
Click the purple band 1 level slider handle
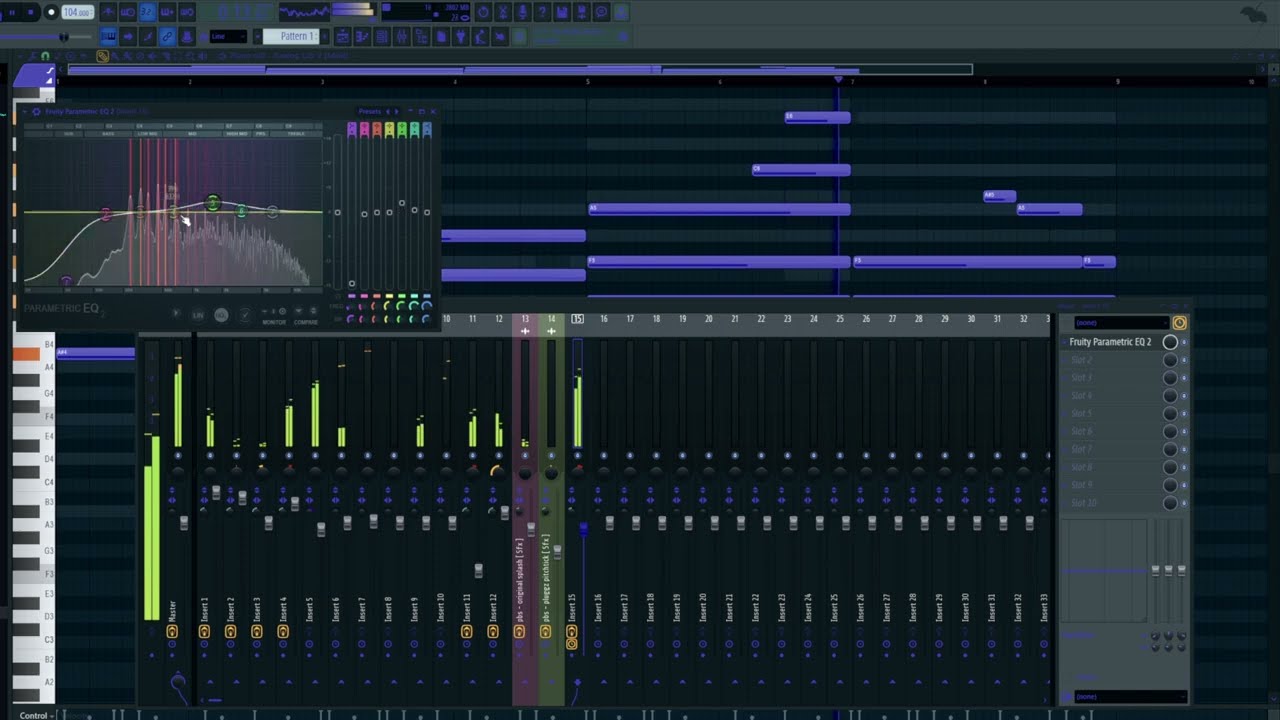pos(352,283)
